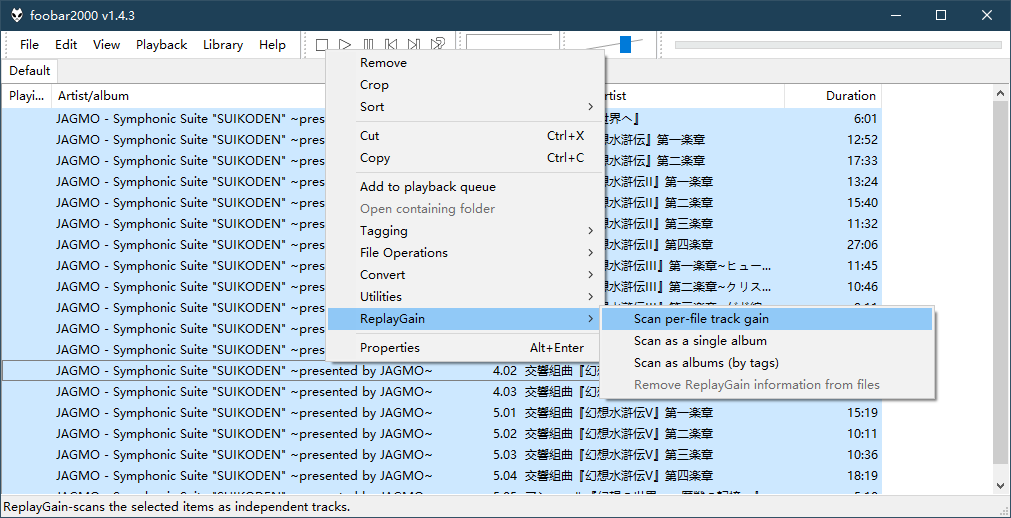Click the Pause playback icon
Image resolution: width=1011 pixels, height=518 pixels.
(x=368, y=45)
